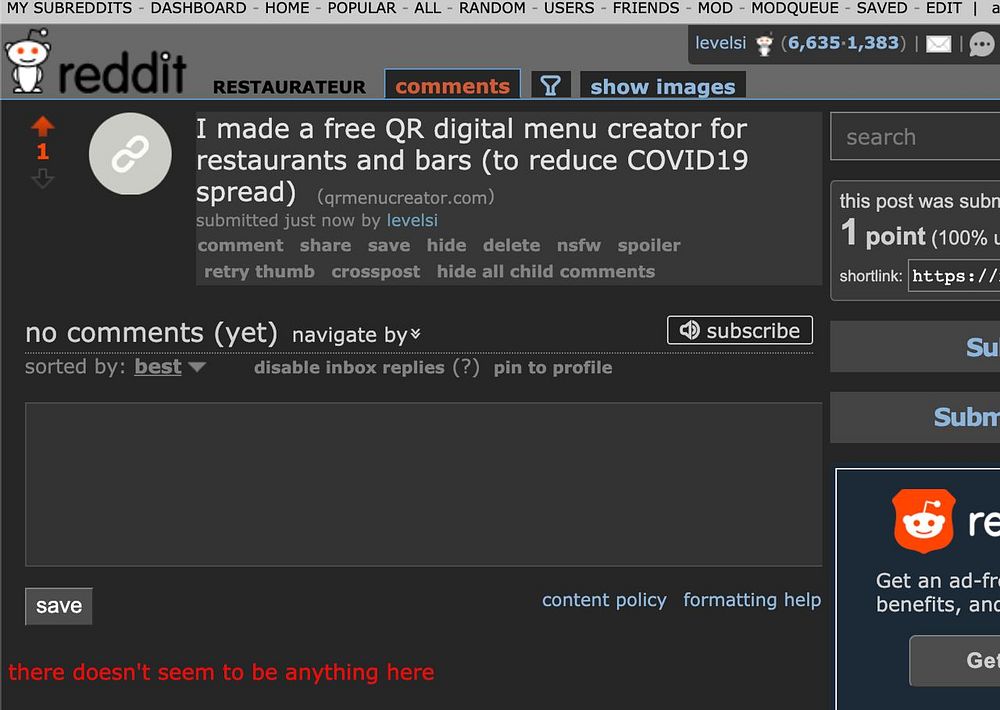Open the formatting help link

pyautogui.click(x=752, y=600)
